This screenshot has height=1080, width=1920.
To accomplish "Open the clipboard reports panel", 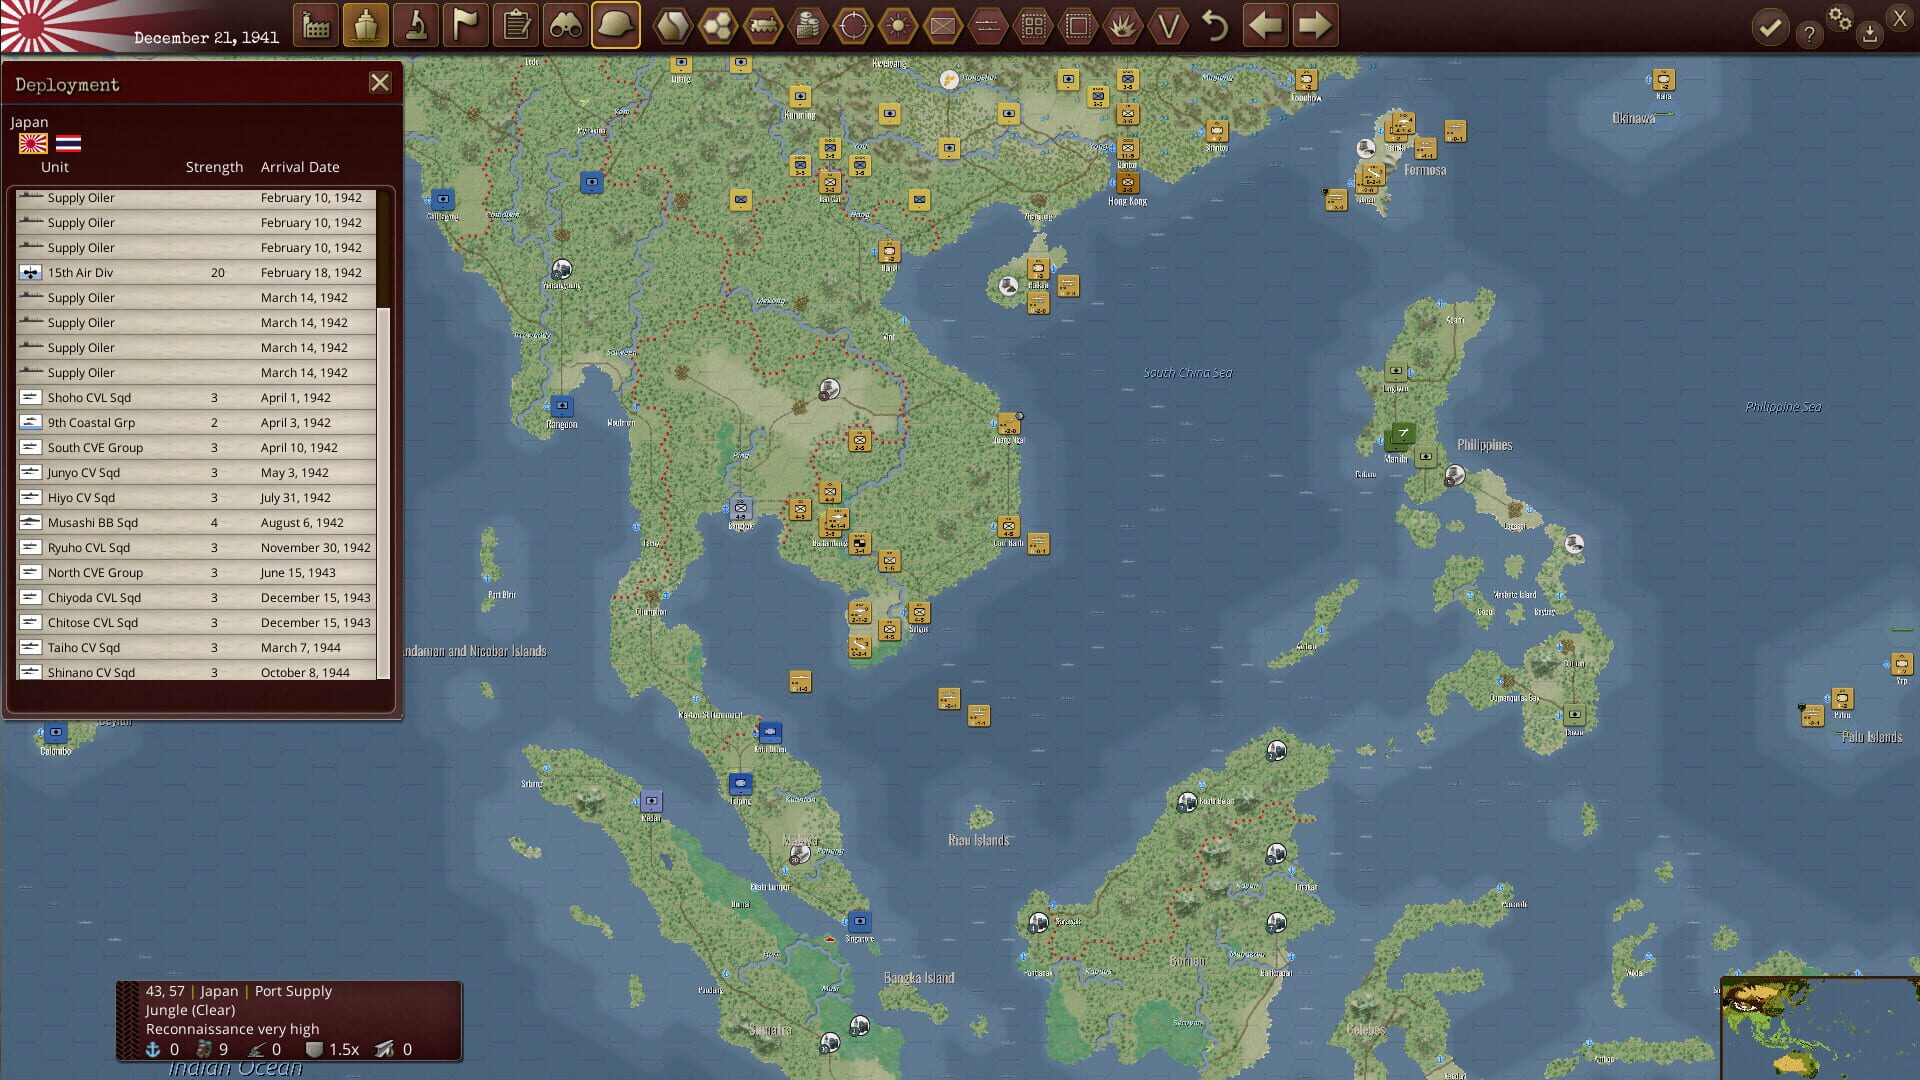I will 515,26.
